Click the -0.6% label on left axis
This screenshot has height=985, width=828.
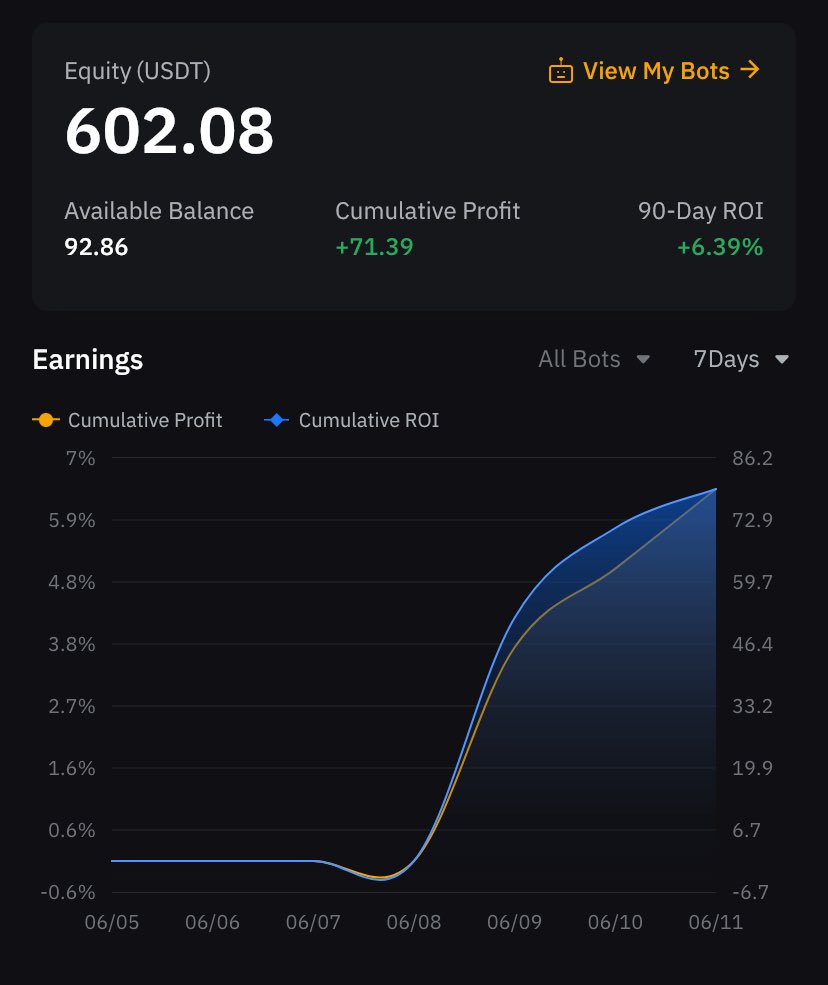[x=68, y=892]
